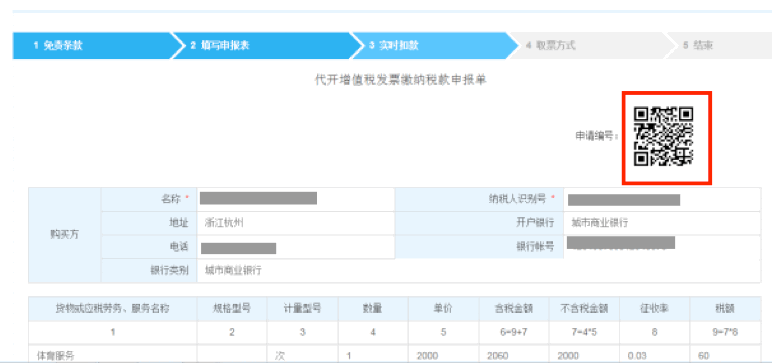Select the 开户银行 field with 城市商业银行

(662, 223)
